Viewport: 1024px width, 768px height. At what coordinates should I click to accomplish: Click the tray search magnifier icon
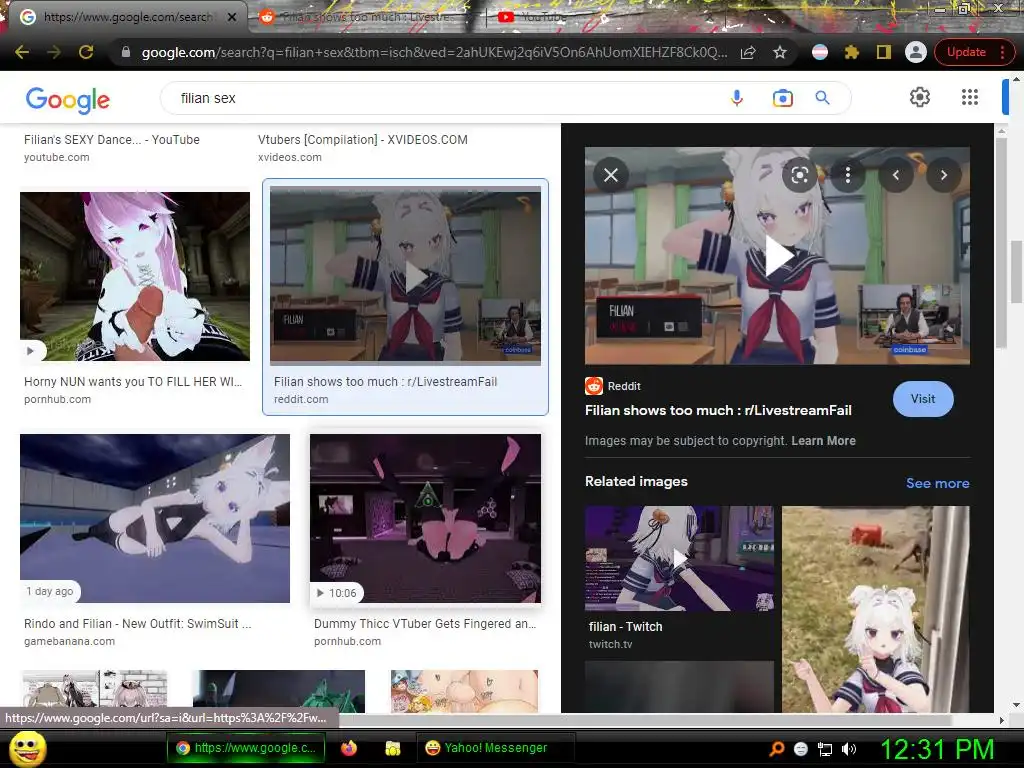click(776, 749)
